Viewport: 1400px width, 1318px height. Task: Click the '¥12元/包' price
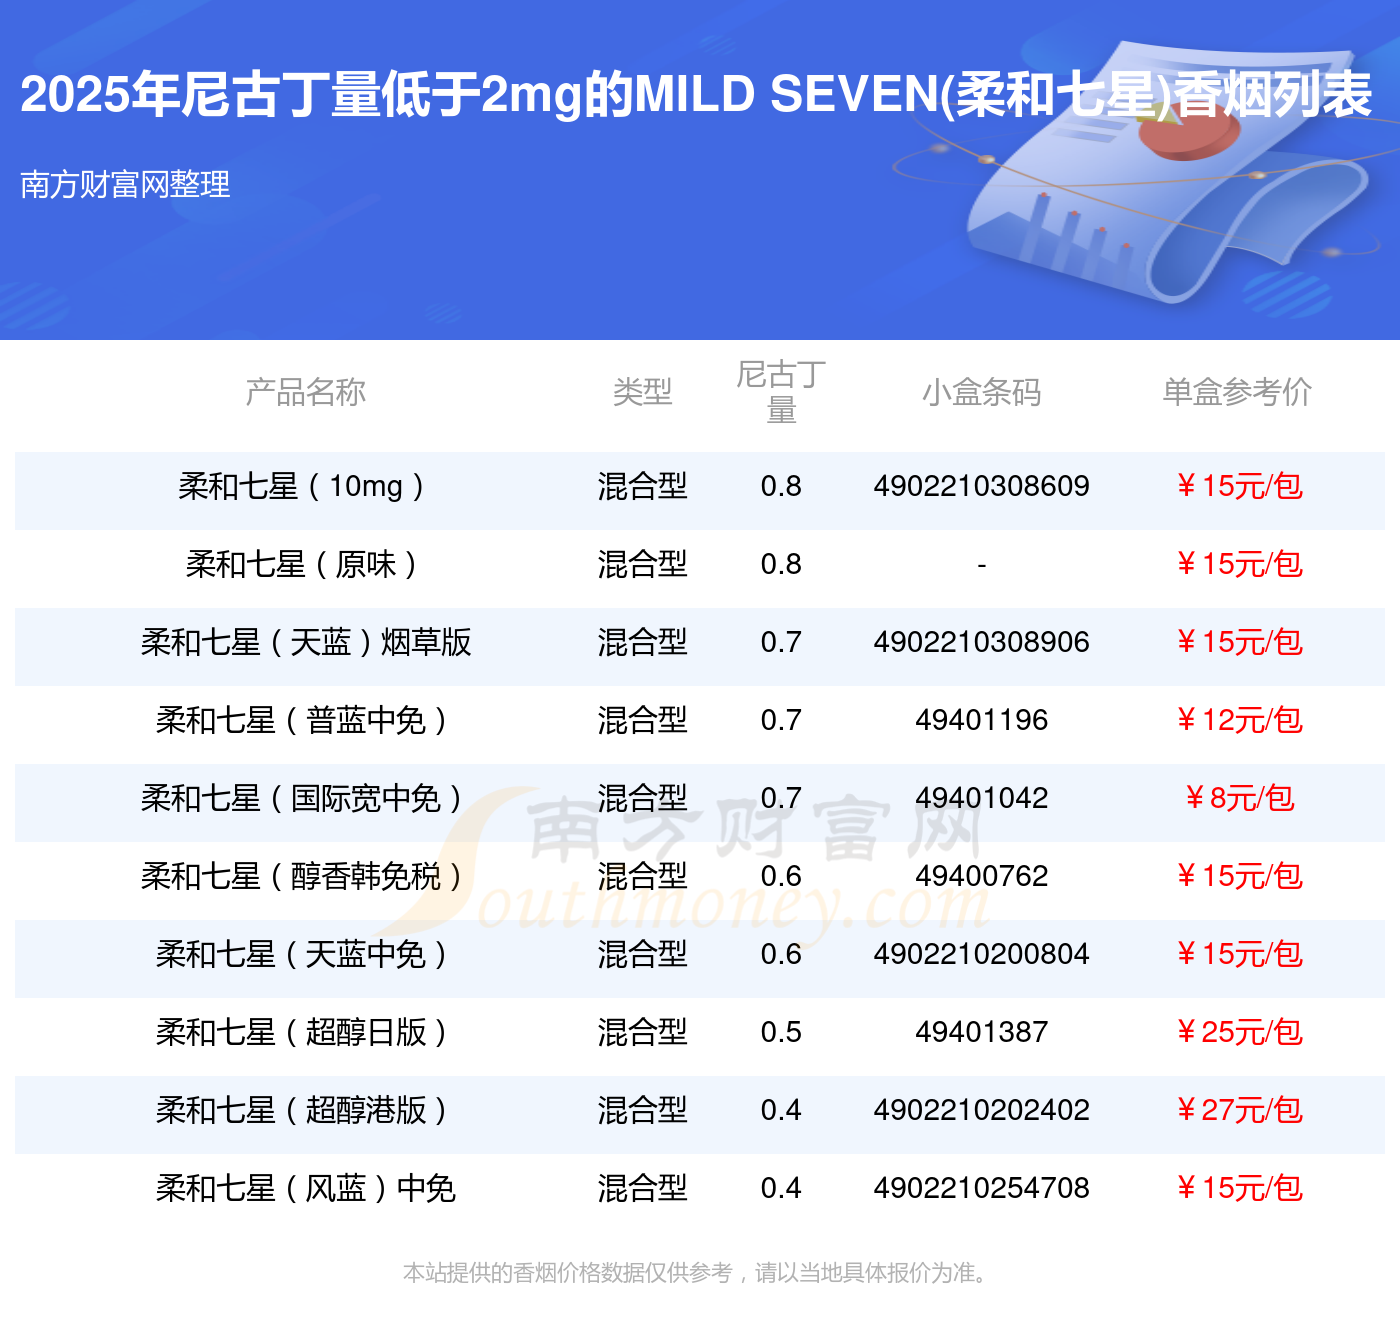(1238, 720)
